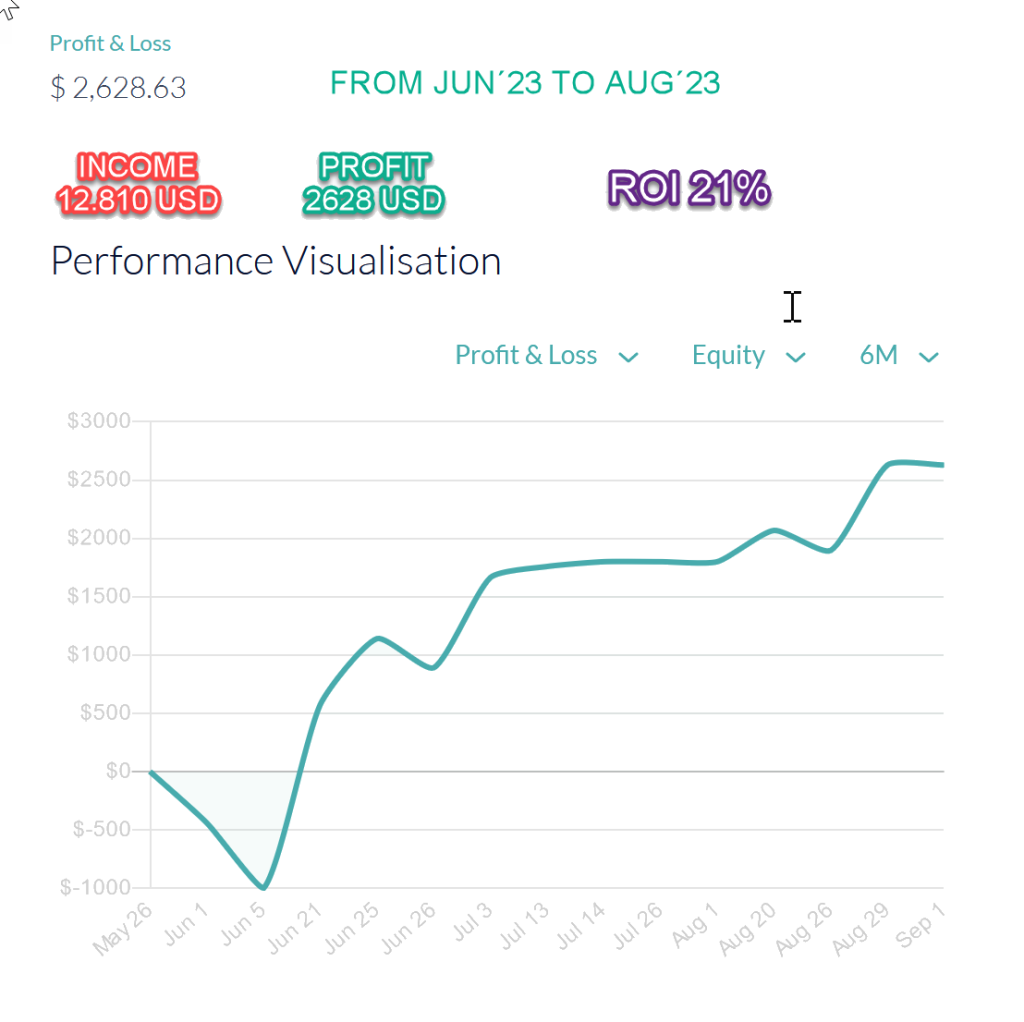The image size is (1024, 1022).
Task: Click the green PROFIT 2628 USD badge
Action: pos(373,184)
